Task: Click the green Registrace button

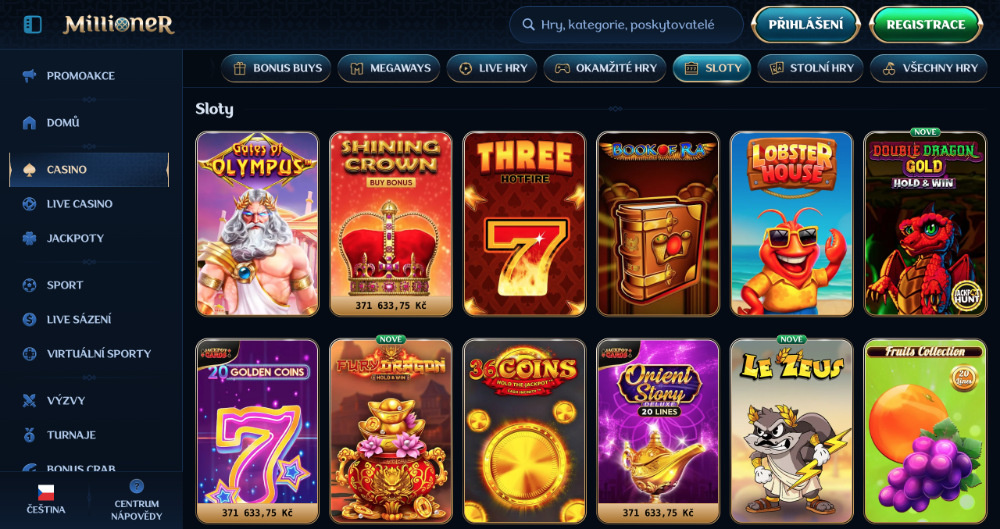Action: click(925, 25)
